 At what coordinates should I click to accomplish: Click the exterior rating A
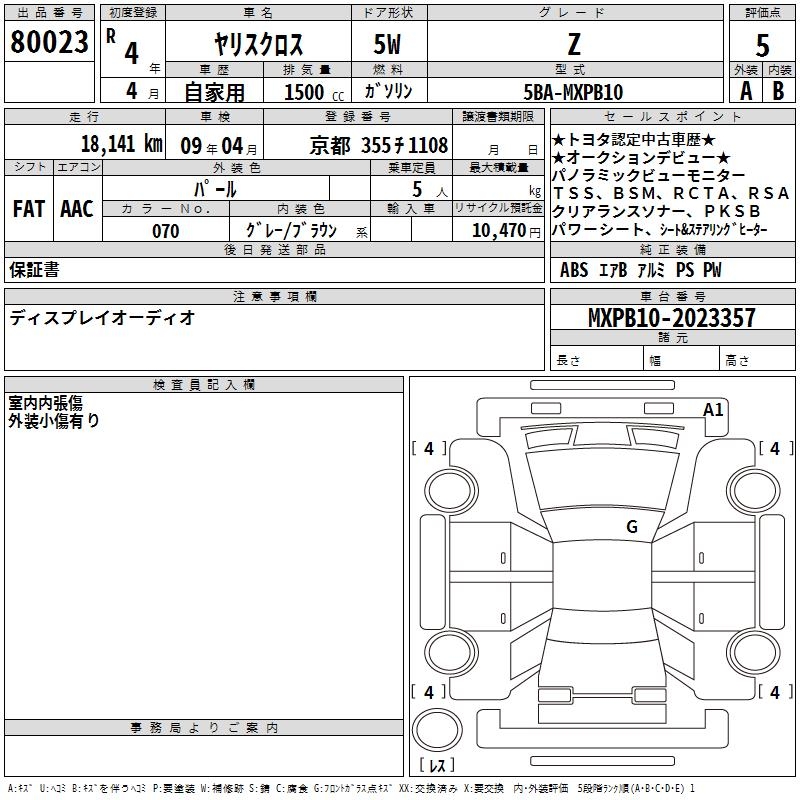(746, 91)
